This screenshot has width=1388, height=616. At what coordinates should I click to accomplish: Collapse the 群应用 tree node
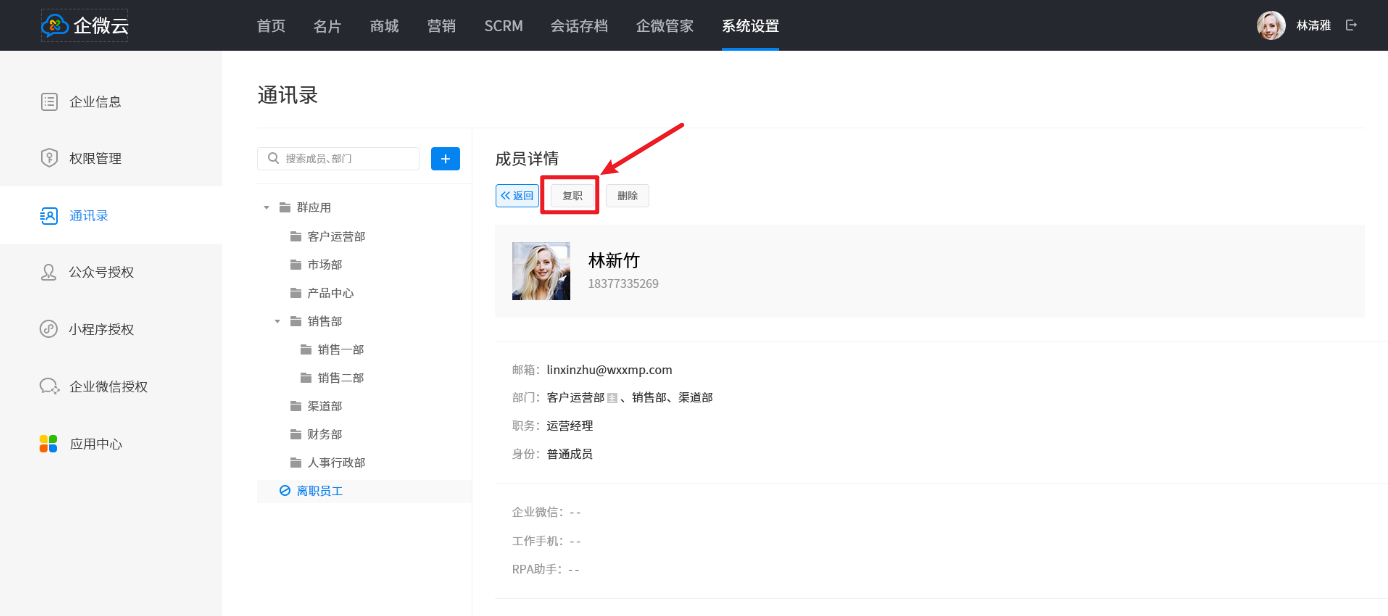267,208
